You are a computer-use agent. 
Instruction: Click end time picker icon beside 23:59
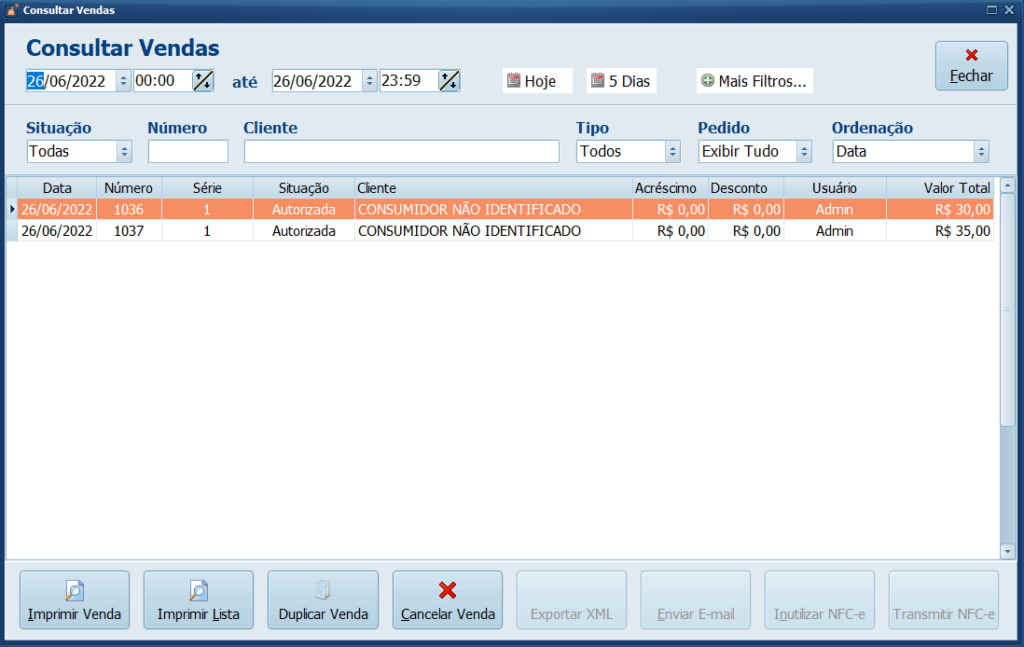click(449, 81)
